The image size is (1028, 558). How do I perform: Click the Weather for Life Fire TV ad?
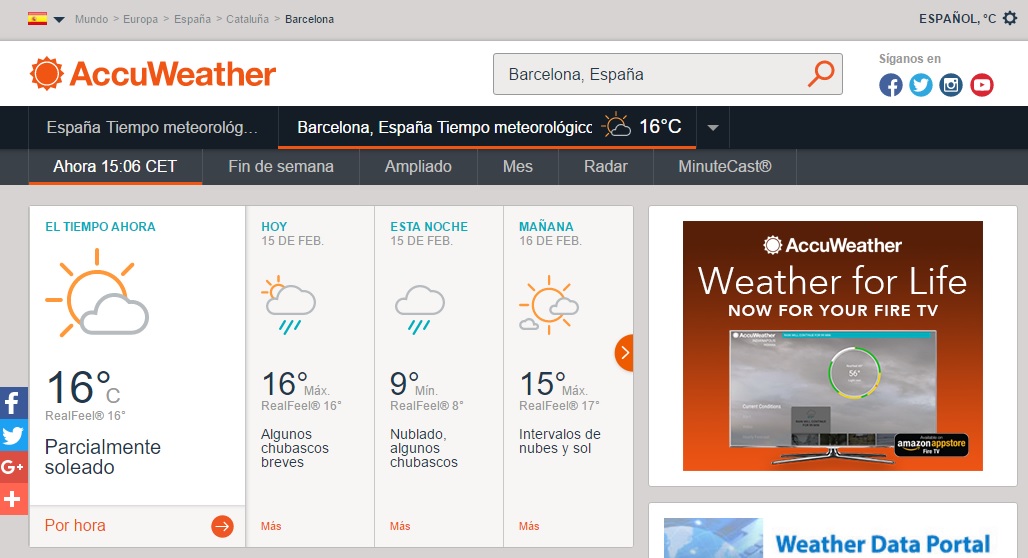coord(833,346)
